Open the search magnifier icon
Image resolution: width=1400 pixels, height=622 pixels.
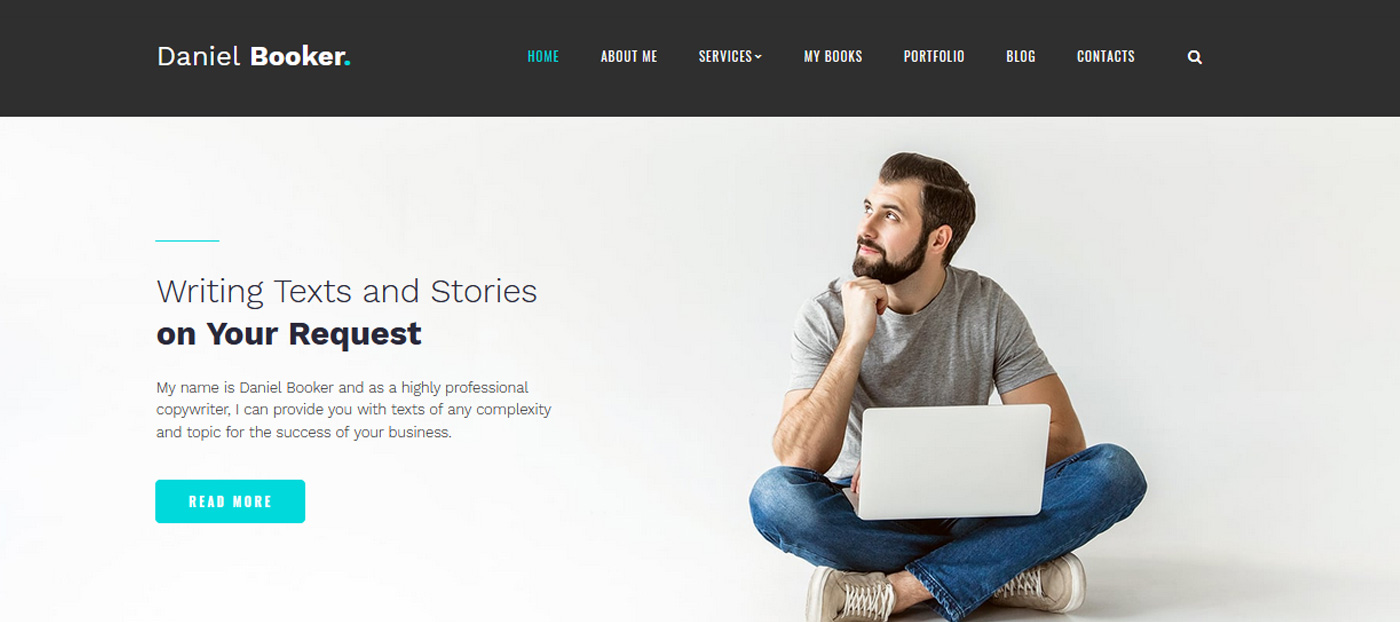click(1194, 57)
